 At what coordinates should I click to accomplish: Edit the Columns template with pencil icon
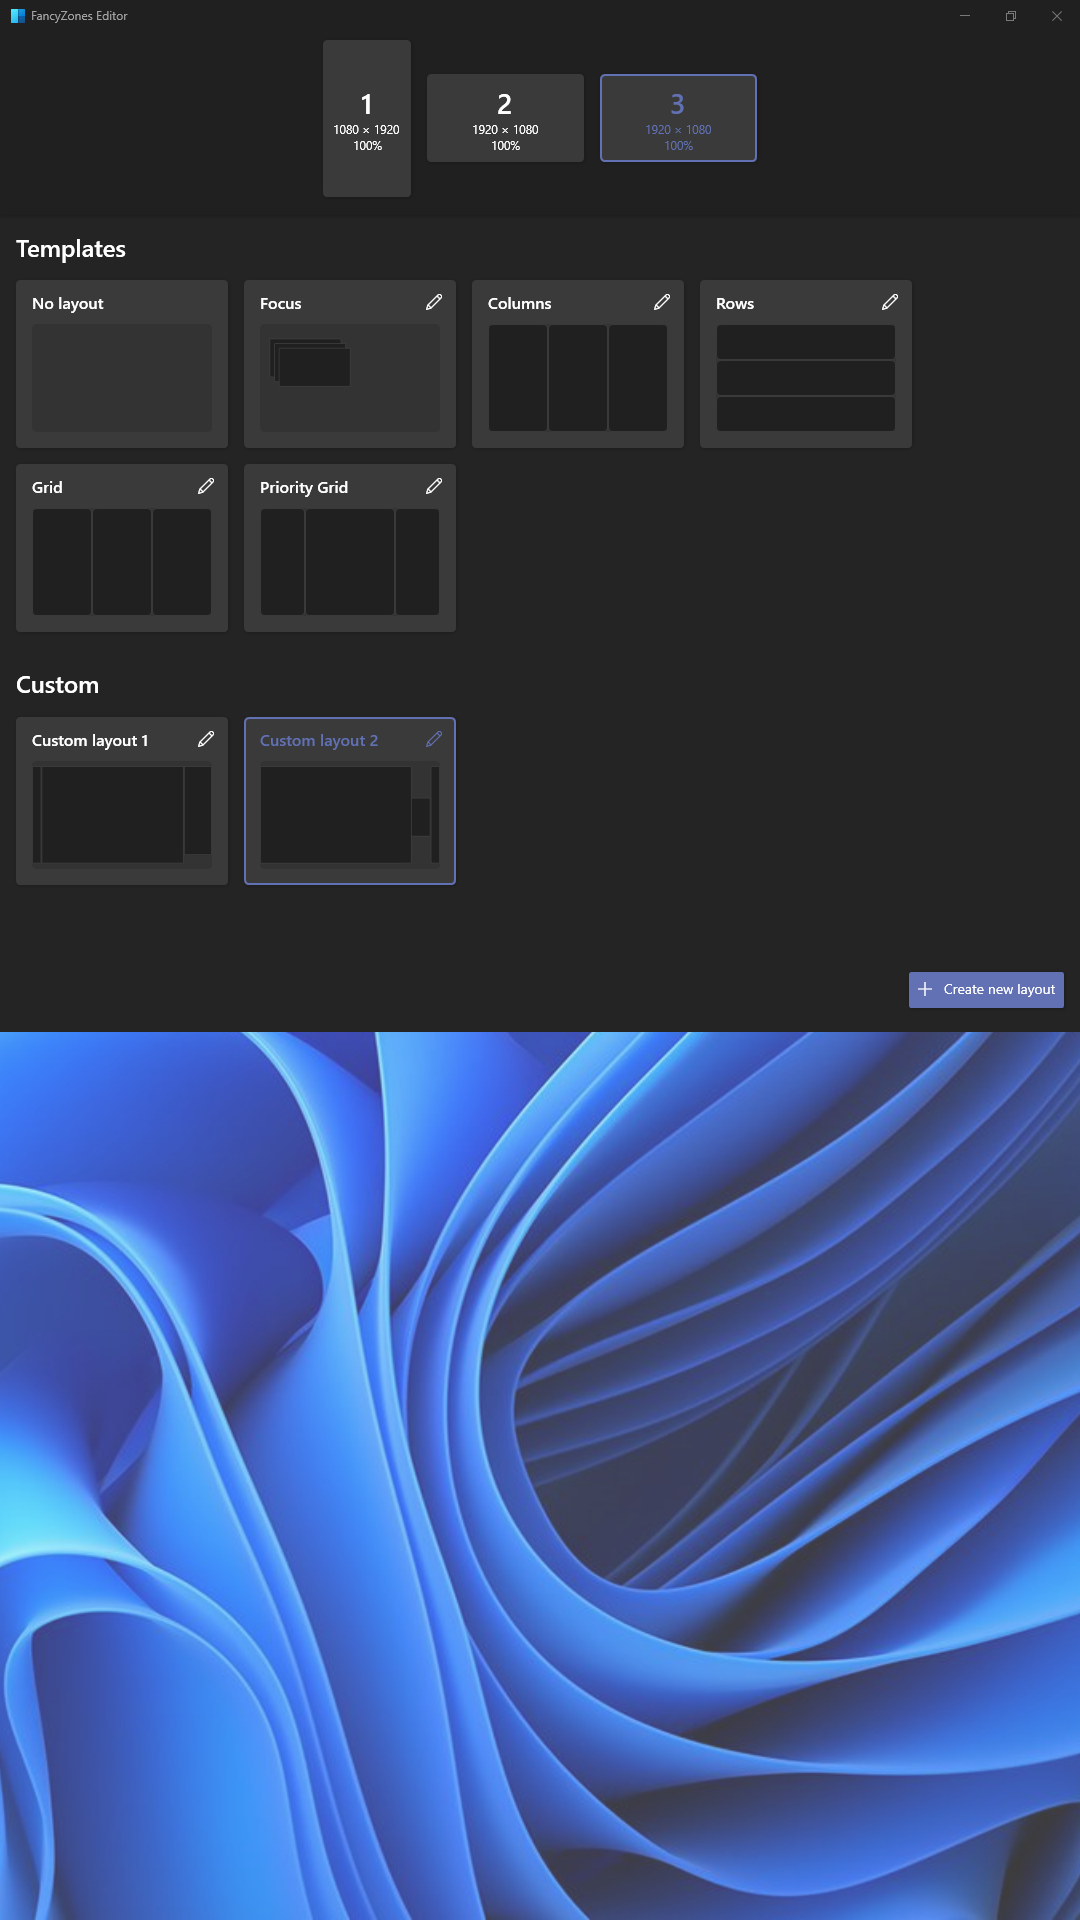click(662, 302)
